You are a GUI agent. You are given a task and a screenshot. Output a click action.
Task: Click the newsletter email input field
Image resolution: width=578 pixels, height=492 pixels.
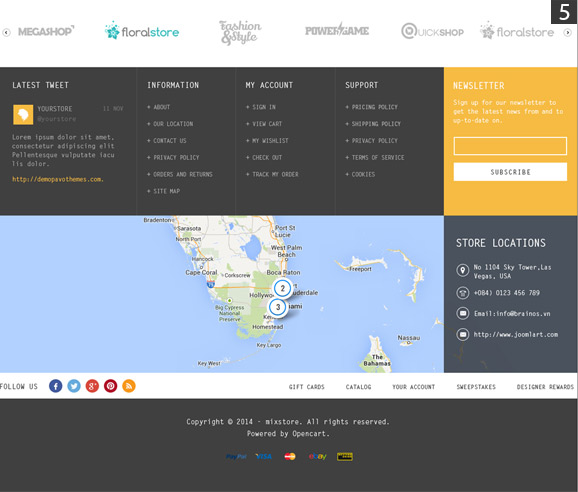[510, 146]
